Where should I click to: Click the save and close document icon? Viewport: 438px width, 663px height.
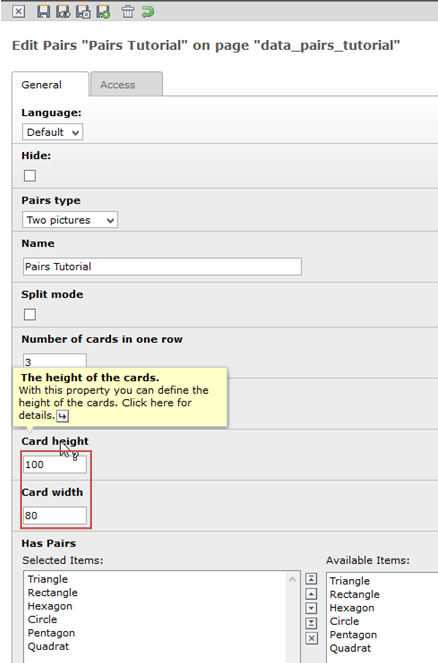pyautogui.click(x=83, y=11)
